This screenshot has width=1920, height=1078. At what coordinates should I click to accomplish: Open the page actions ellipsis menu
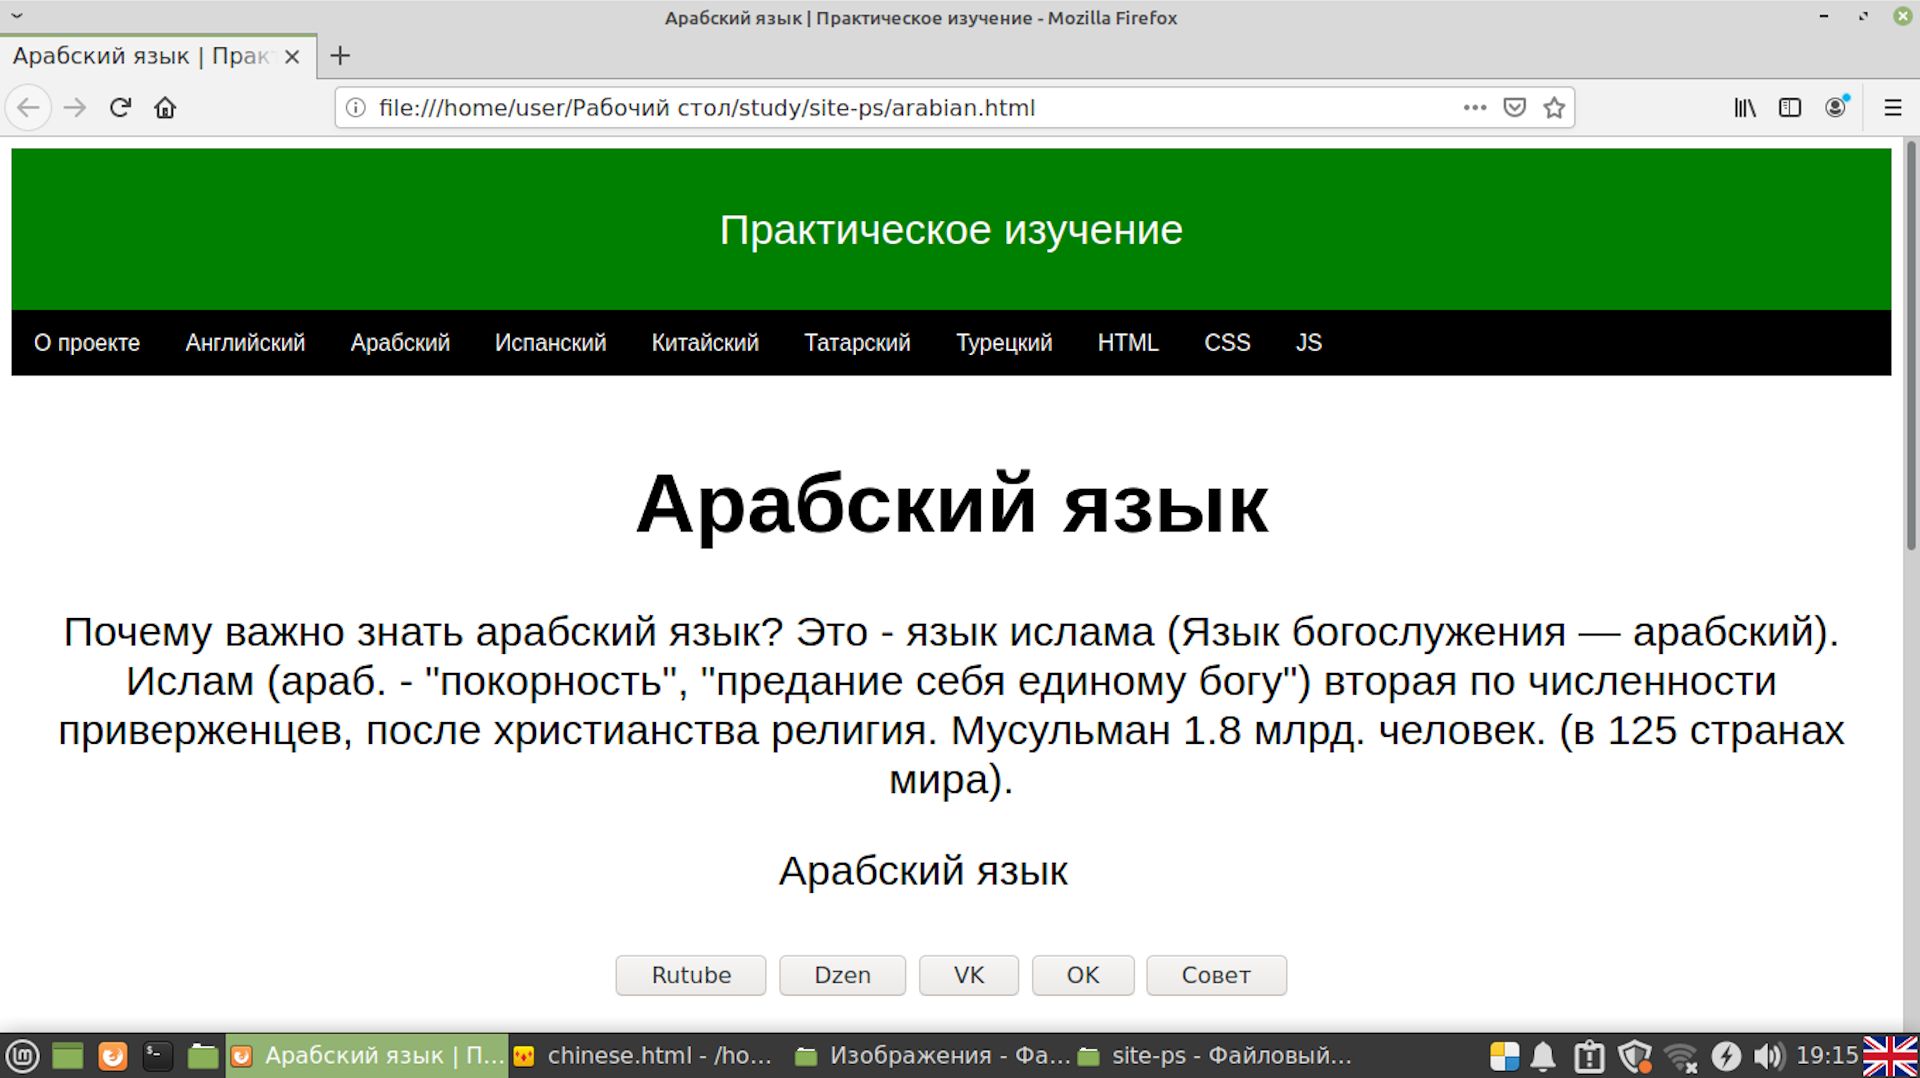click(1475, 108)
